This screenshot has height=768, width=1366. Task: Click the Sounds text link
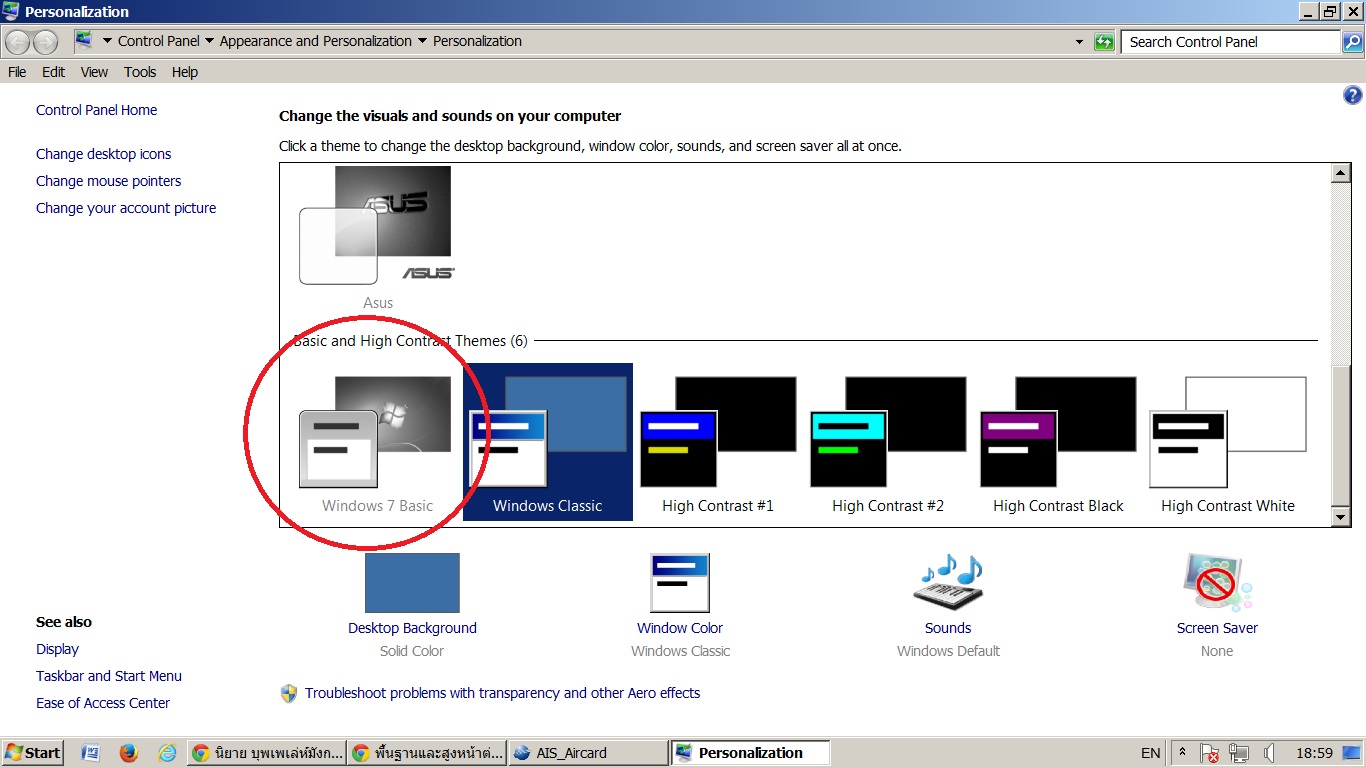click(x=948, y=628)
